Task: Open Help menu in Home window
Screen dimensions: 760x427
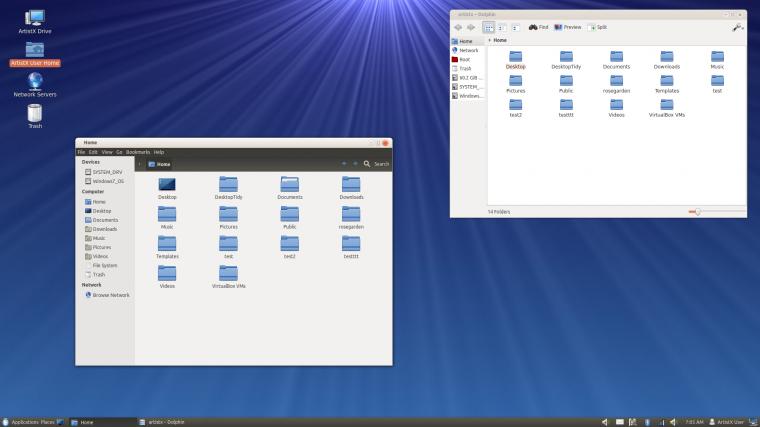Action: [158, 152]
